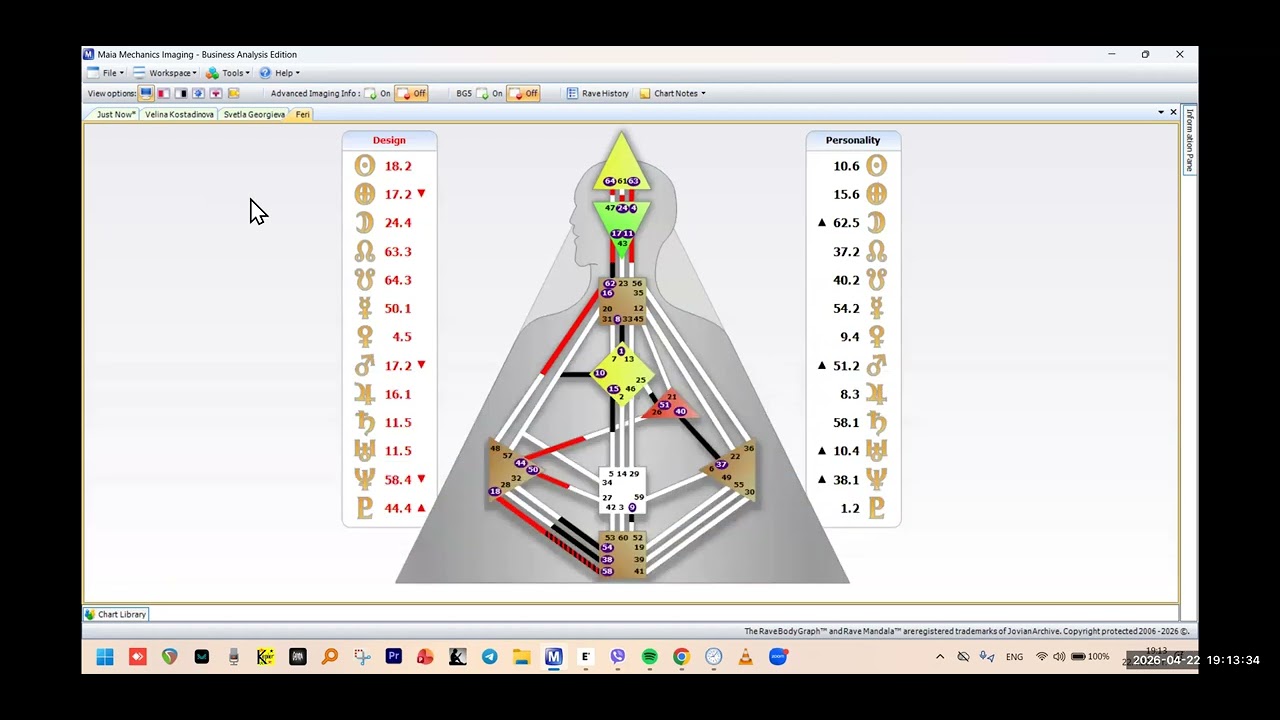Open Telegram from the taskbar
Image resolution: width=1280 pixels, height=720 pixels.
click(x=489, y=657)
